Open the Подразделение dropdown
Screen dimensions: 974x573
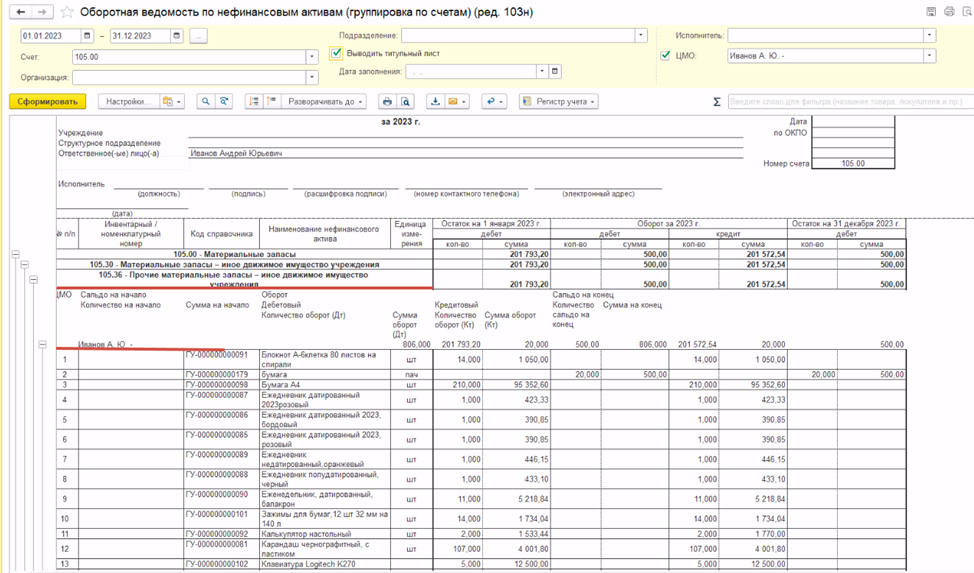[x=641, y=36]
